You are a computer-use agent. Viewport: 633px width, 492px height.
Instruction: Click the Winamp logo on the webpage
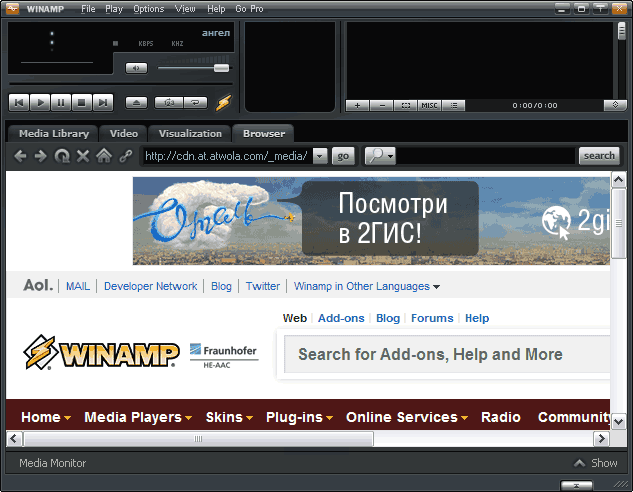tap(101, 352)
